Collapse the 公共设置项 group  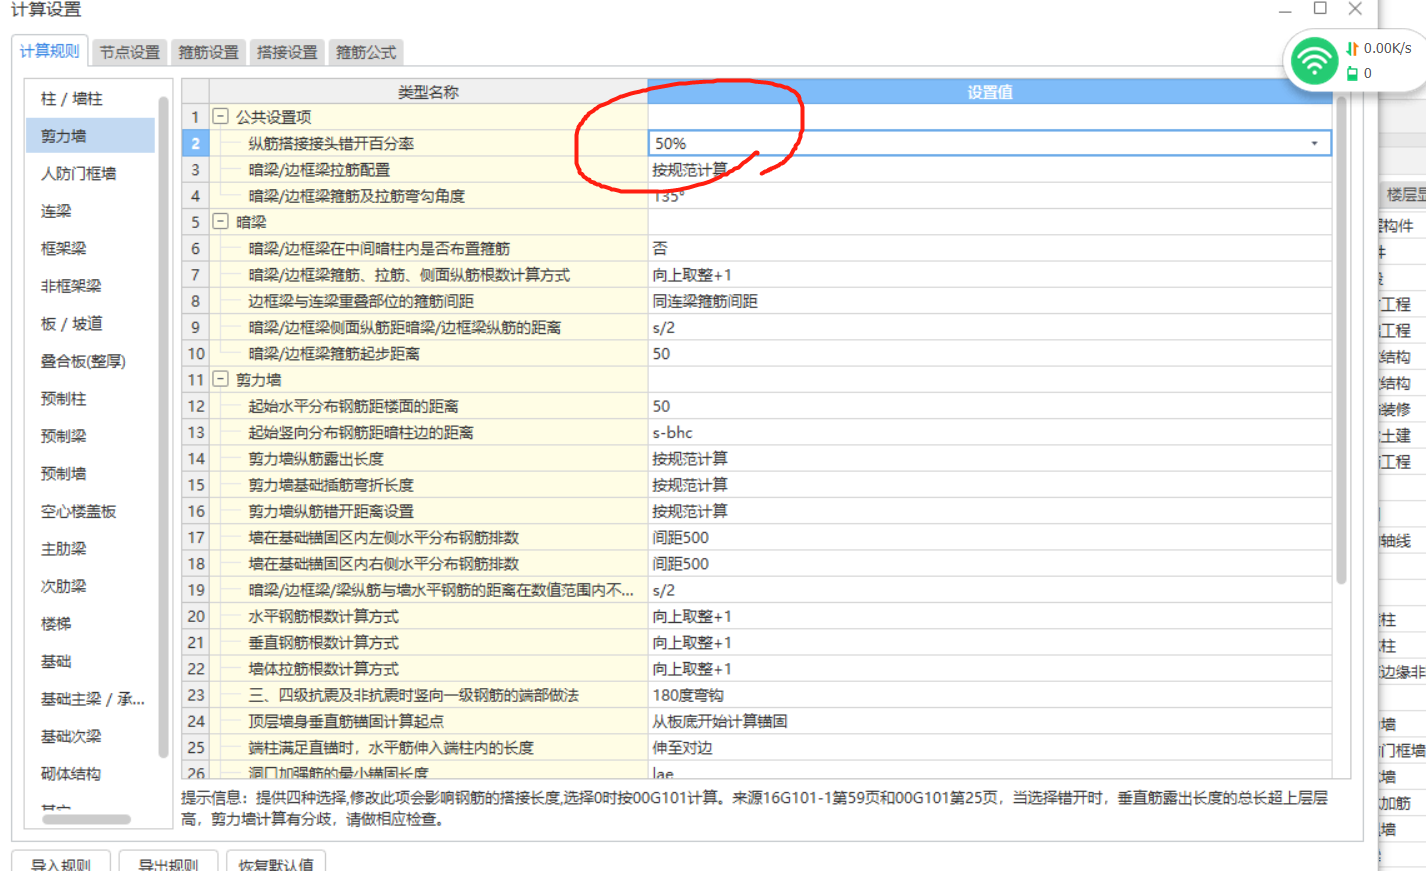tap(221, 117)
